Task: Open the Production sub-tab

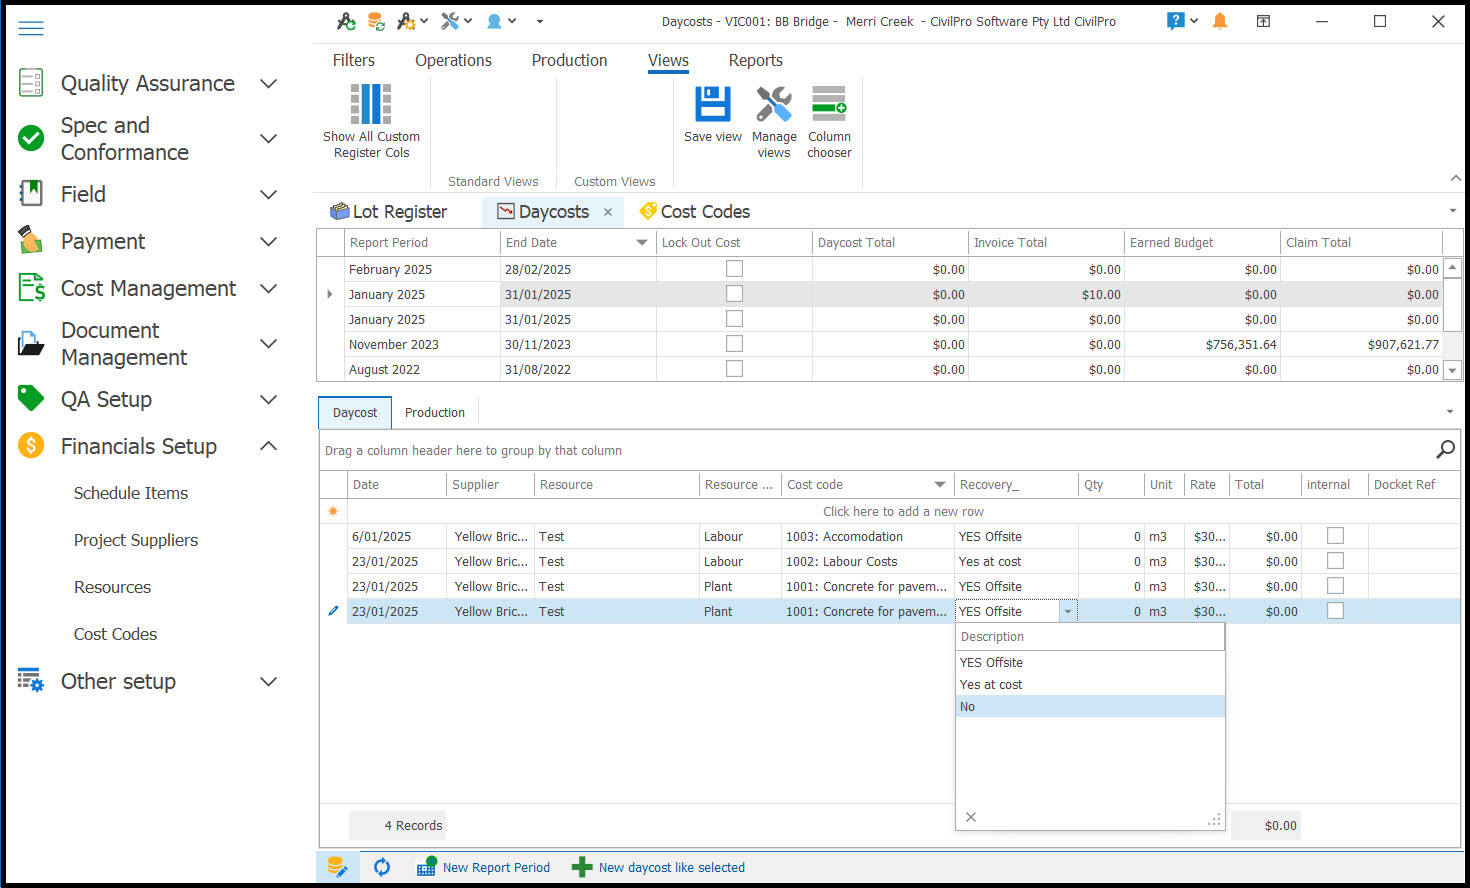Action: (434, 413)
